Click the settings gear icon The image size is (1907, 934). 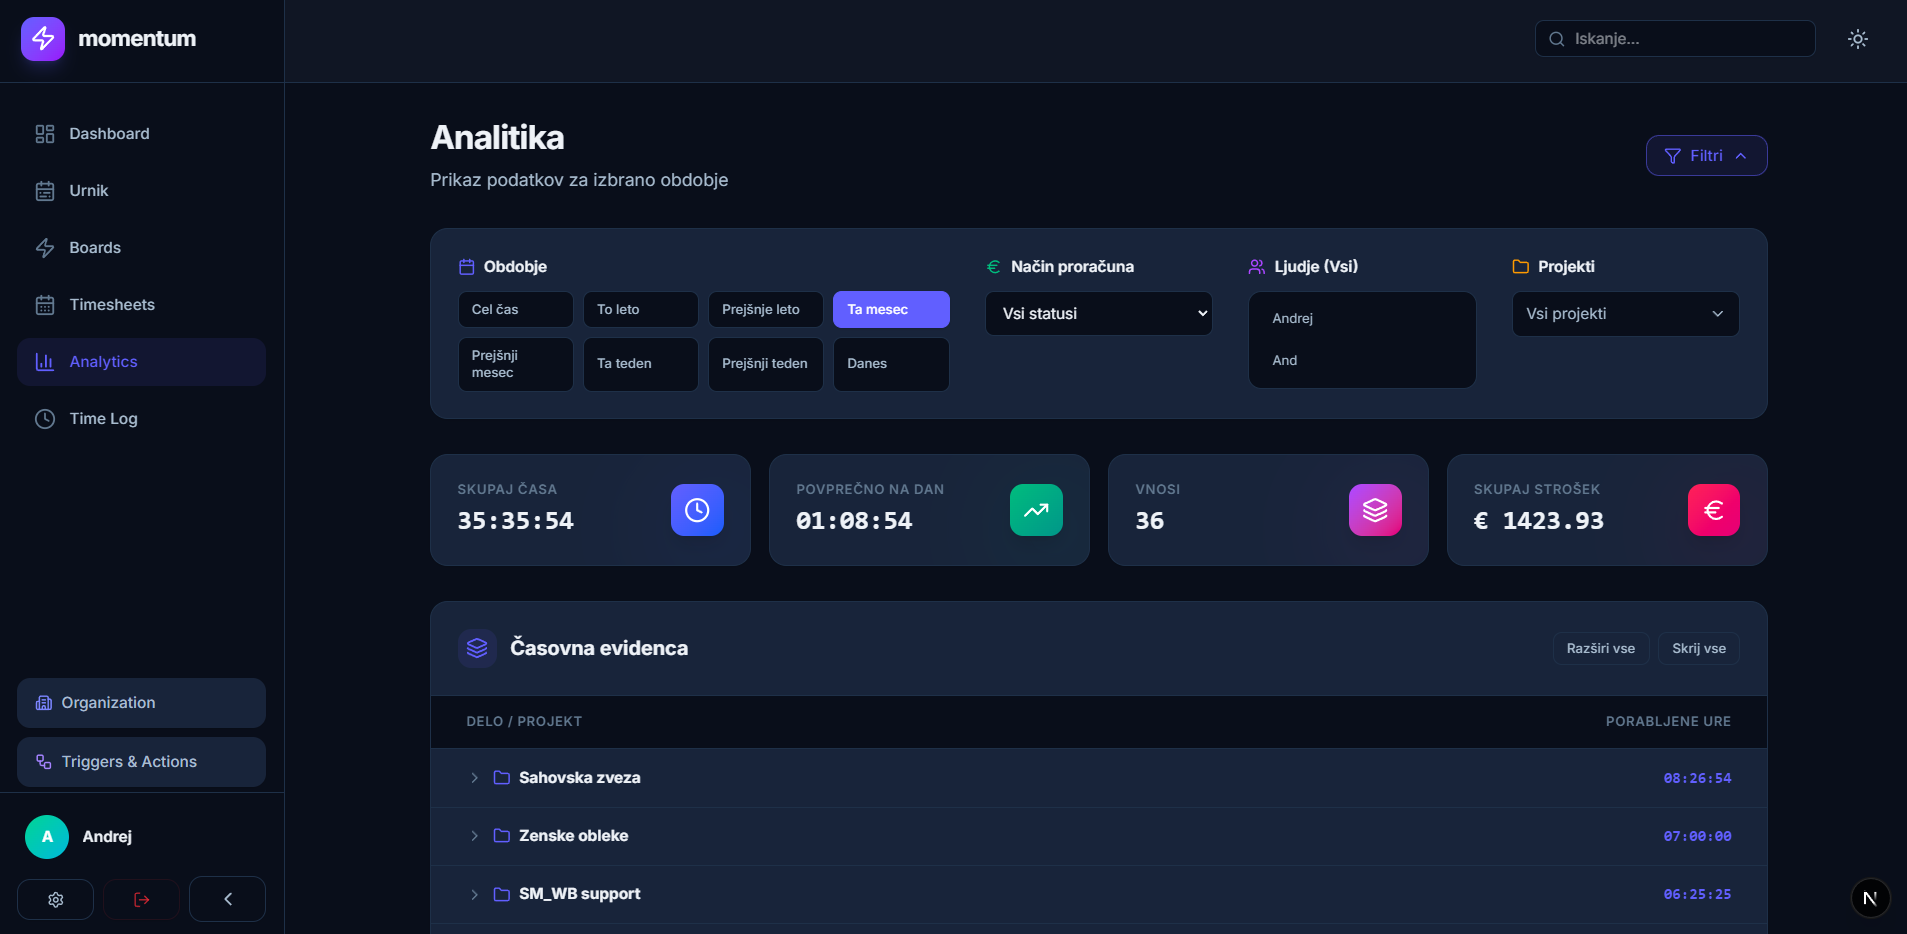click(56, 899)
